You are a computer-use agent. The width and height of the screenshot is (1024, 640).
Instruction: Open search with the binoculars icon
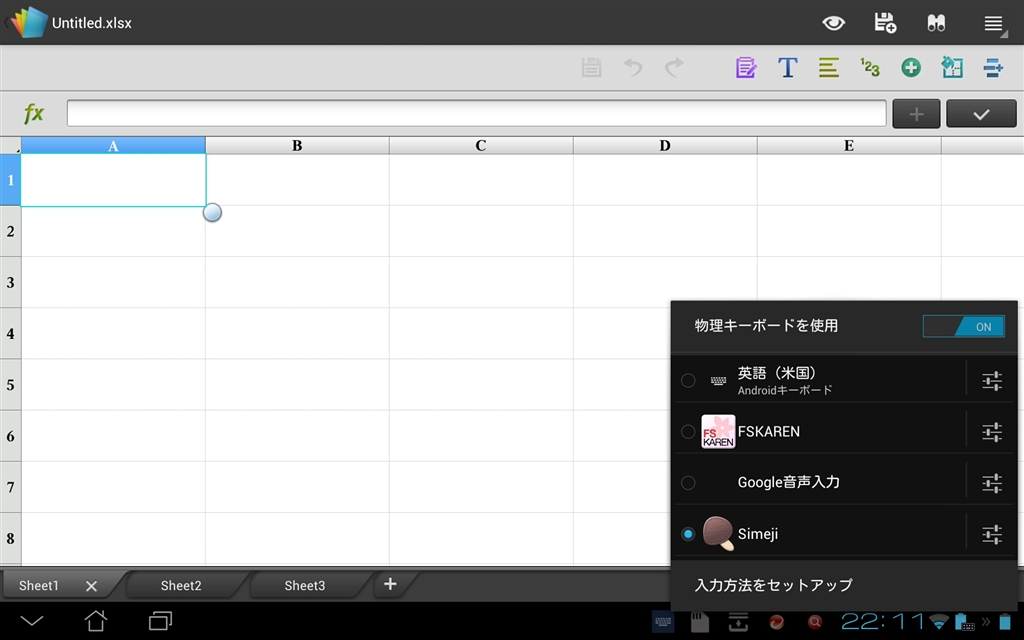(936, 23)
